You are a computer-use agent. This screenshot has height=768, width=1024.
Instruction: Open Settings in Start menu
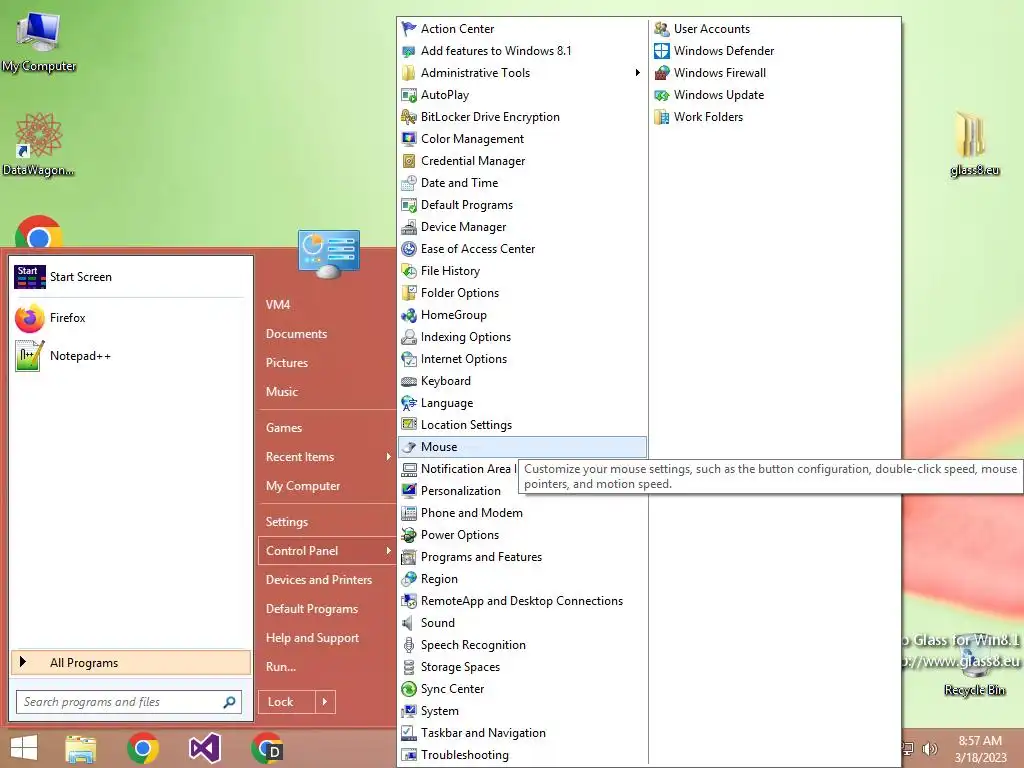[x=287, y=522]
